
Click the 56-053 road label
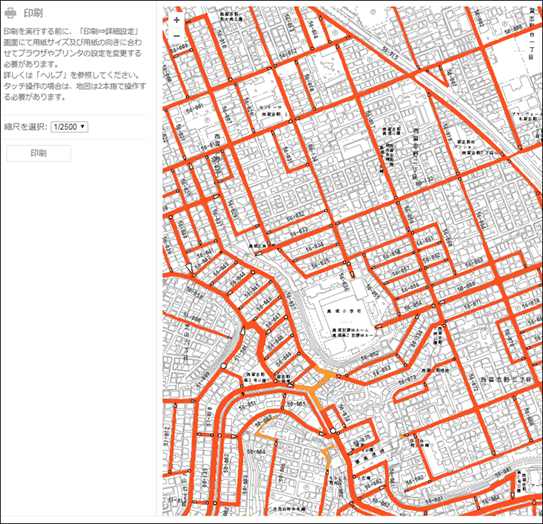382,370
